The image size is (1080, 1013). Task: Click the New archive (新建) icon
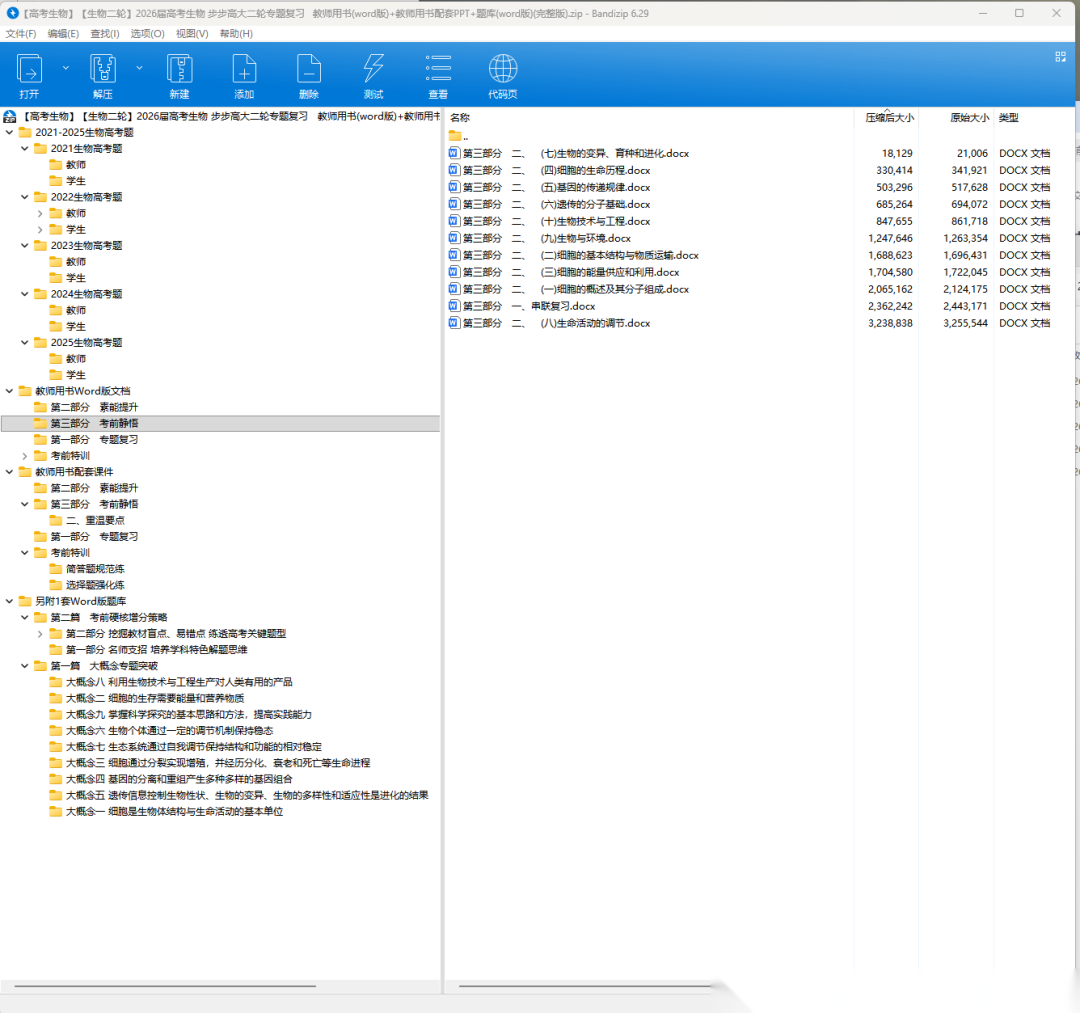pos(179,69)
